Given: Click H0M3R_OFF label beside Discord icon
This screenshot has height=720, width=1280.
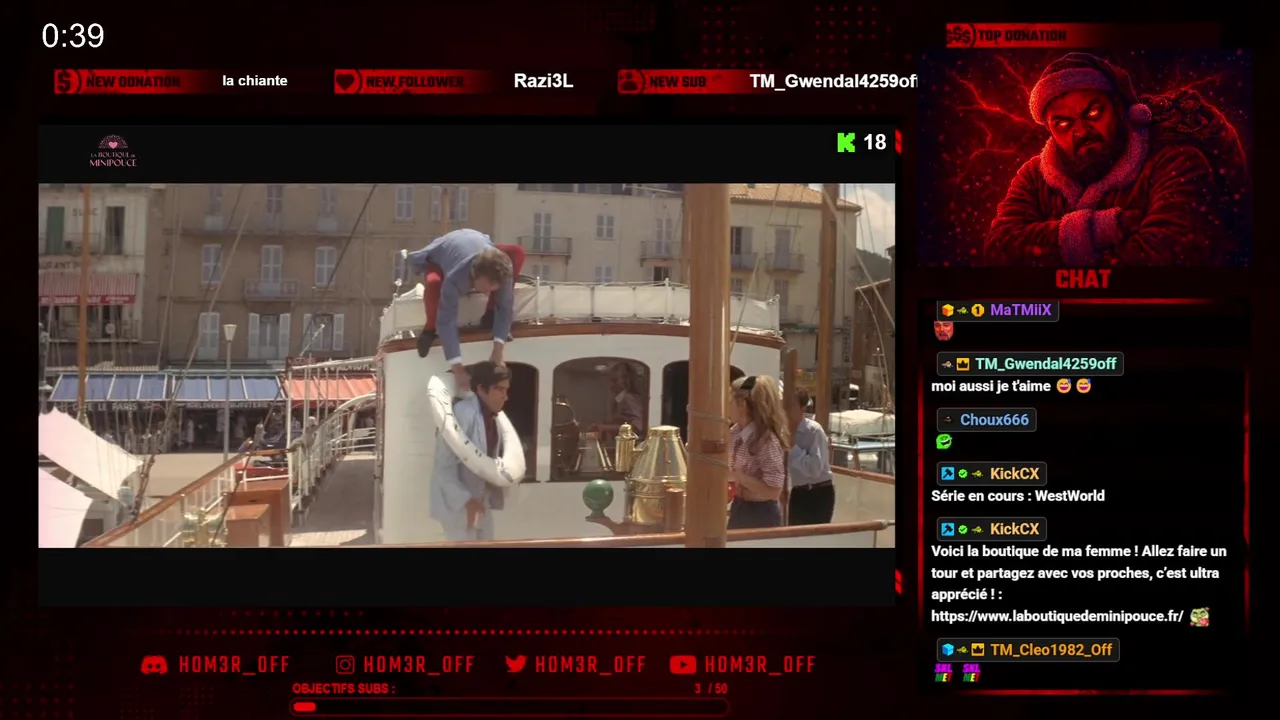Looking at the screenshot, I should pyautogui.click(x=234, y=665).
